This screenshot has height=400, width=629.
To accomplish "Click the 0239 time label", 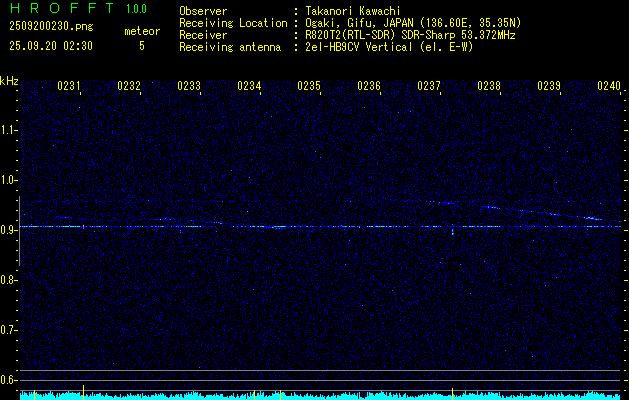I will click(x=549, y=86).
